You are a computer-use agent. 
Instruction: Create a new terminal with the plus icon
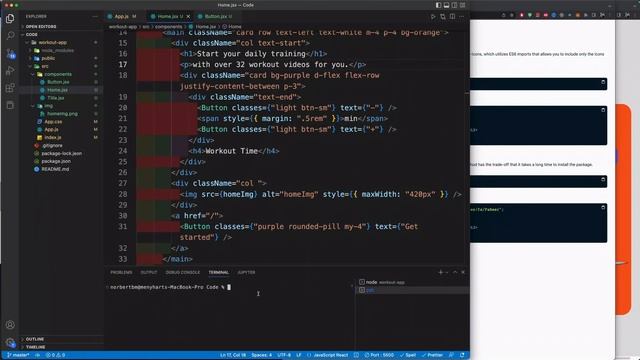coord(440,272)
